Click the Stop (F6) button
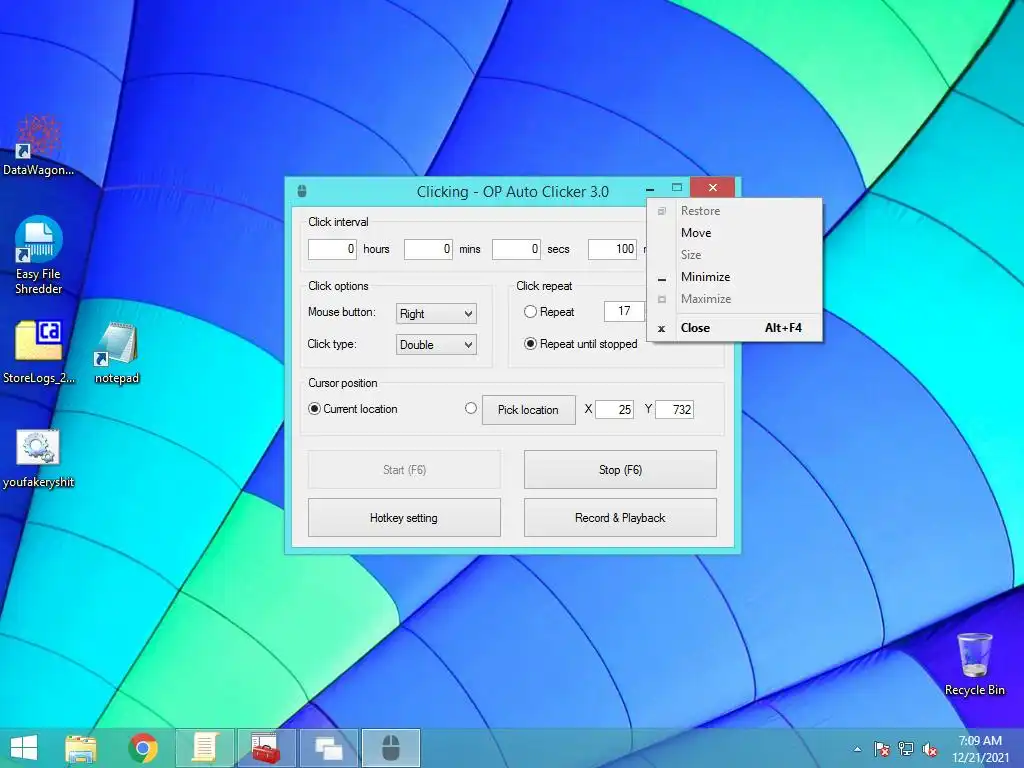Screen dimensions: 1024x768 (x=620, y=470)
